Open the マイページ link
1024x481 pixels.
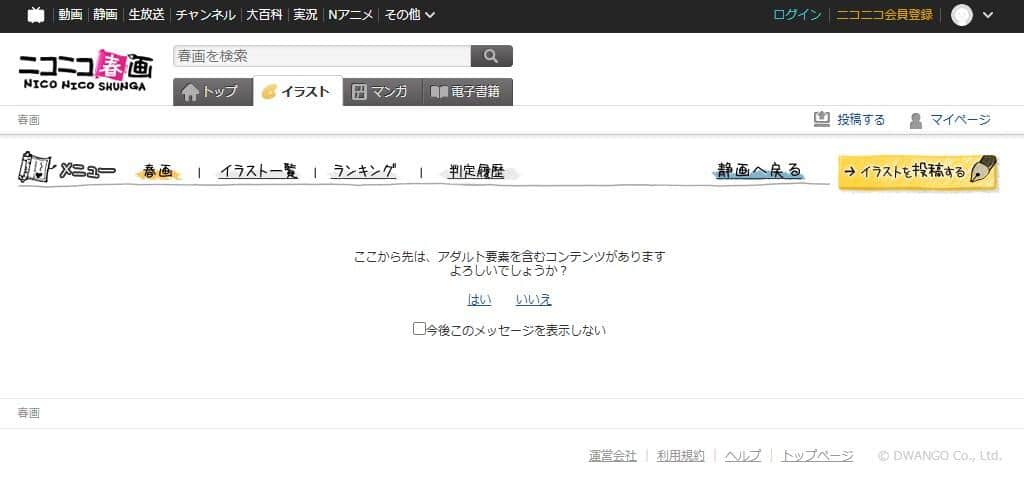(950, 120)
